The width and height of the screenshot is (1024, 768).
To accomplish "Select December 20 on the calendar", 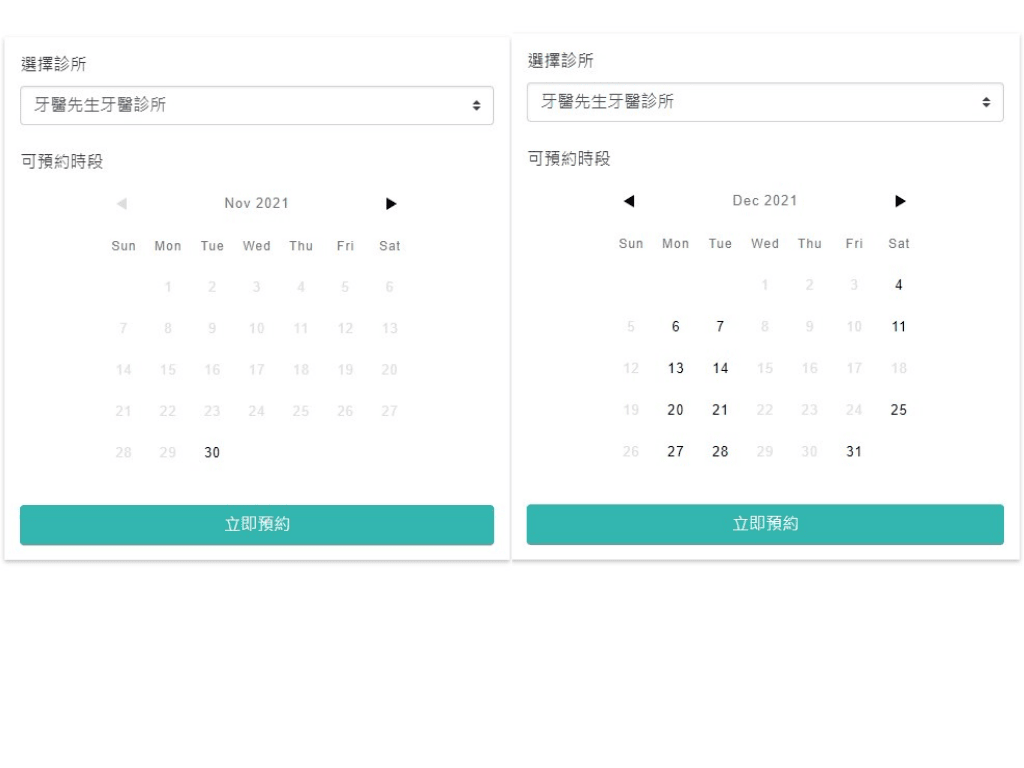I will tap(676, 410).
